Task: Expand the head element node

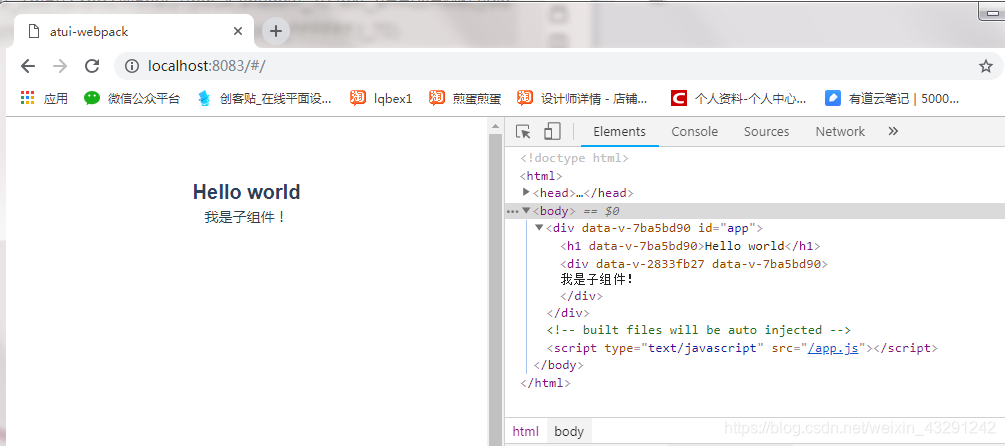Action: pyautogui.click(x=526, y=192)
